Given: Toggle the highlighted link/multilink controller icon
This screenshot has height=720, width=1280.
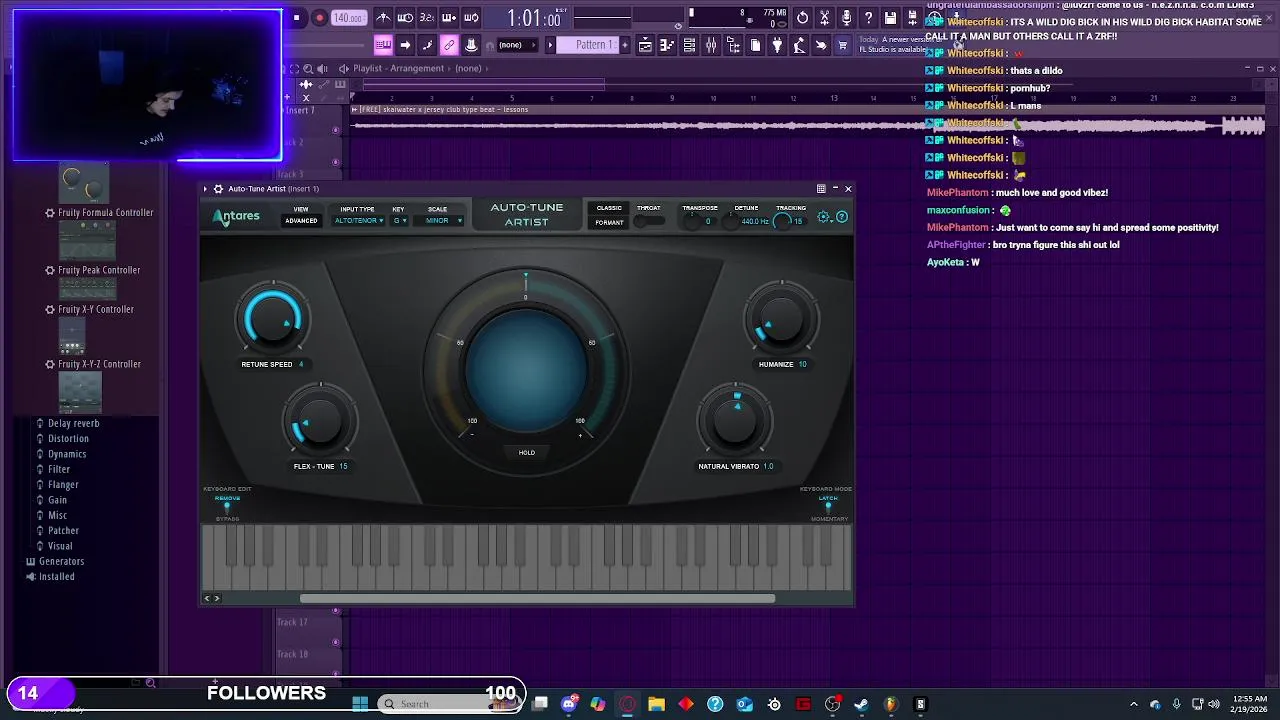Looking at the screenshot, I should 449,45.
